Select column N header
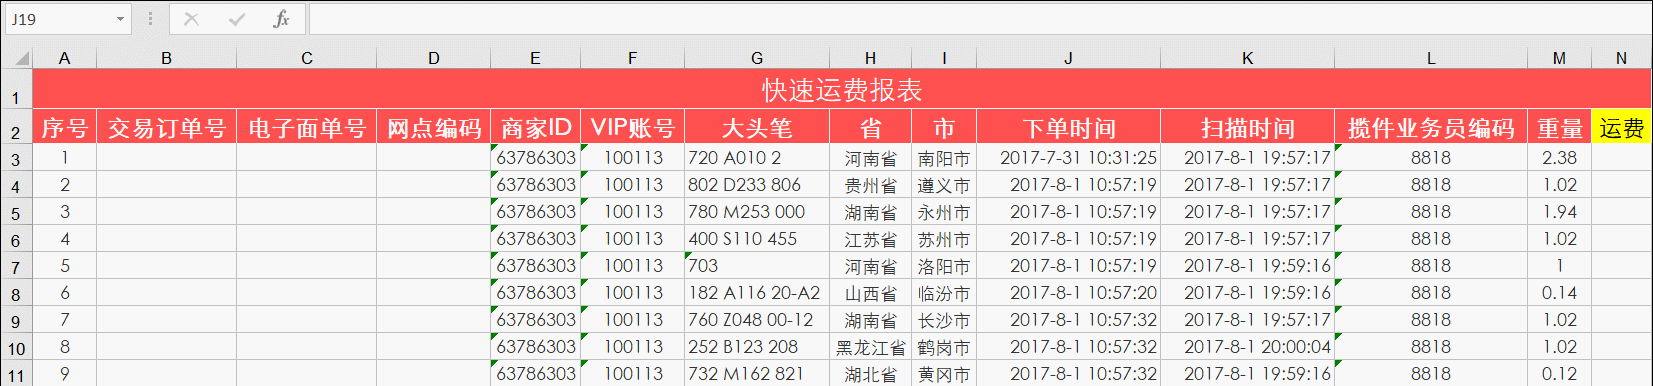Viewport: 1653px width, 386px height. click(x=1621, y=58)
